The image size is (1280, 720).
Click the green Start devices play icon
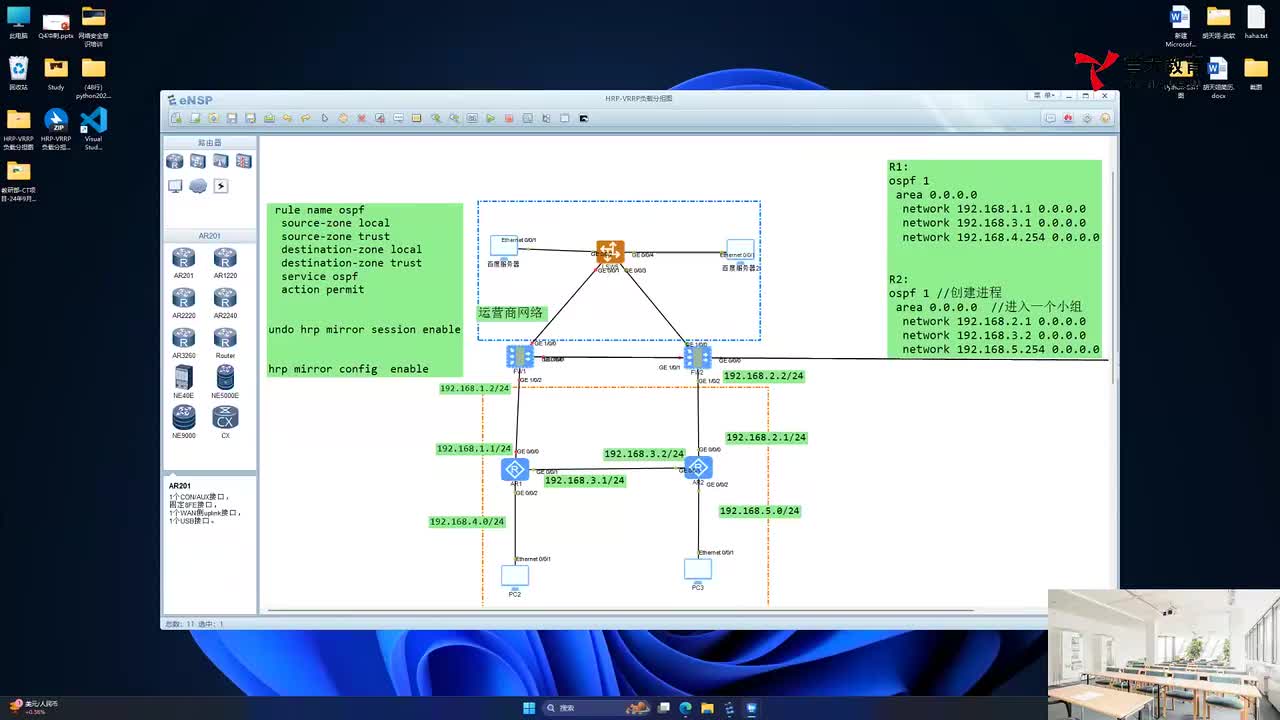490,118
